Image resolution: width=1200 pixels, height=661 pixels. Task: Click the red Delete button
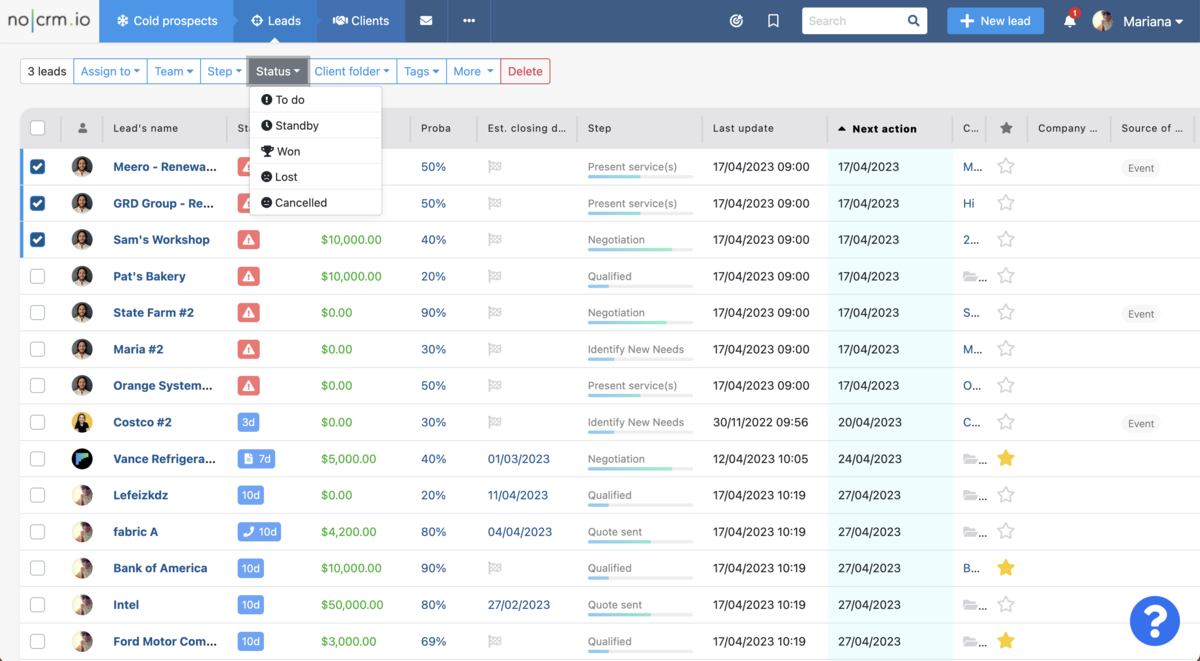[525, 71]
